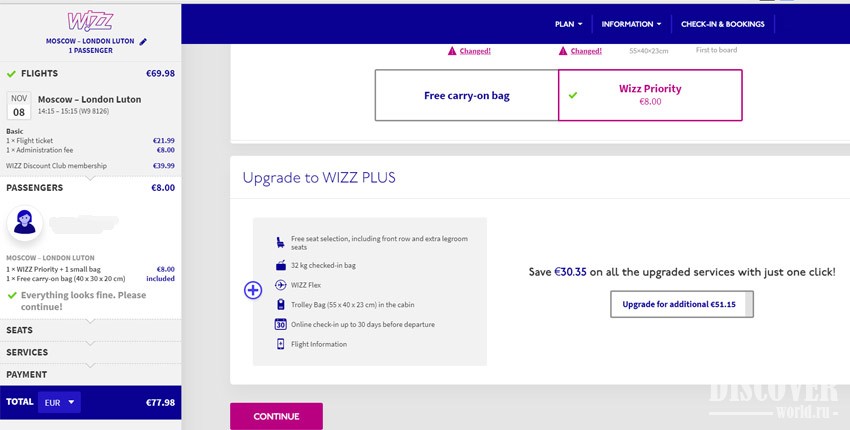Viewport: 850px width, 430px height.
Task: Click Upgrade for additional €51.15 button
Action: tap(682, 304)
